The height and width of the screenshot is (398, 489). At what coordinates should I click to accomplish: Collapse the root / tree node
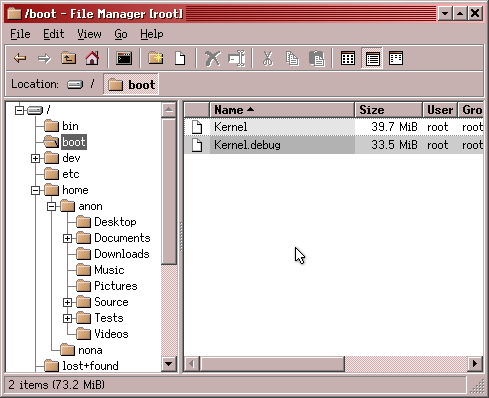click(19, 110)
